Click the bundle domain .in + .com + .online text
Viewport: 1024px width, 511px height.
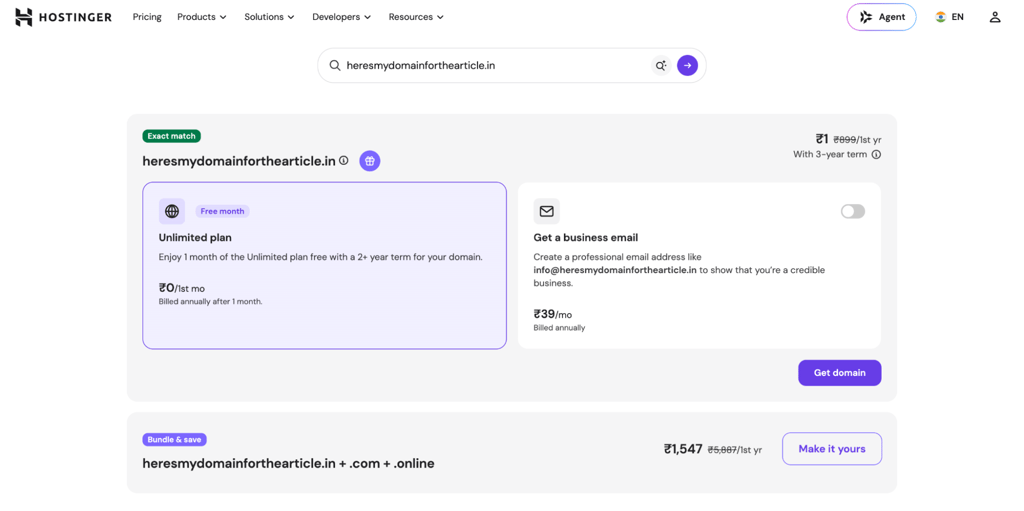(x=289, y=463)
